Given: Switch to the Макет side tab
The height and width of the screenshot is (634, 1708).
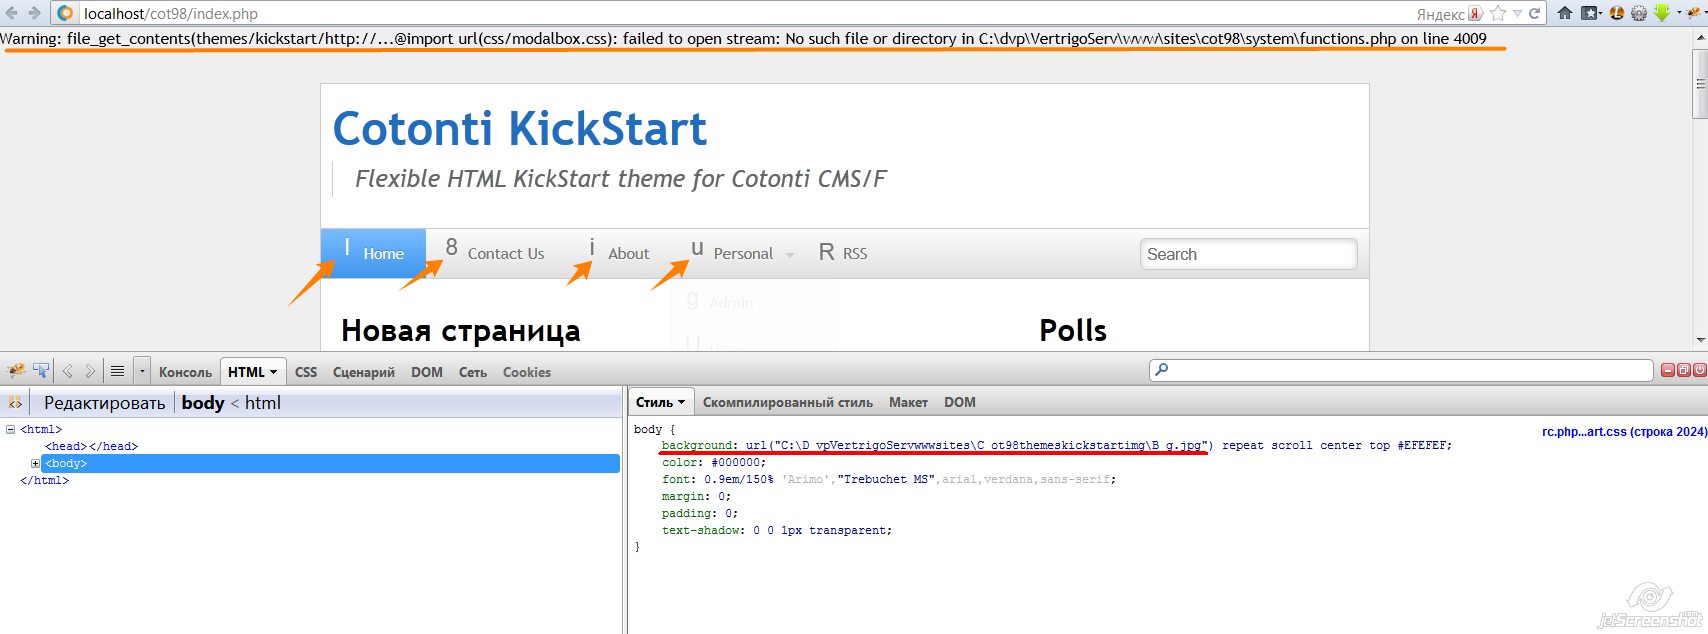Looking at the screenshot, I should [908, 402].
